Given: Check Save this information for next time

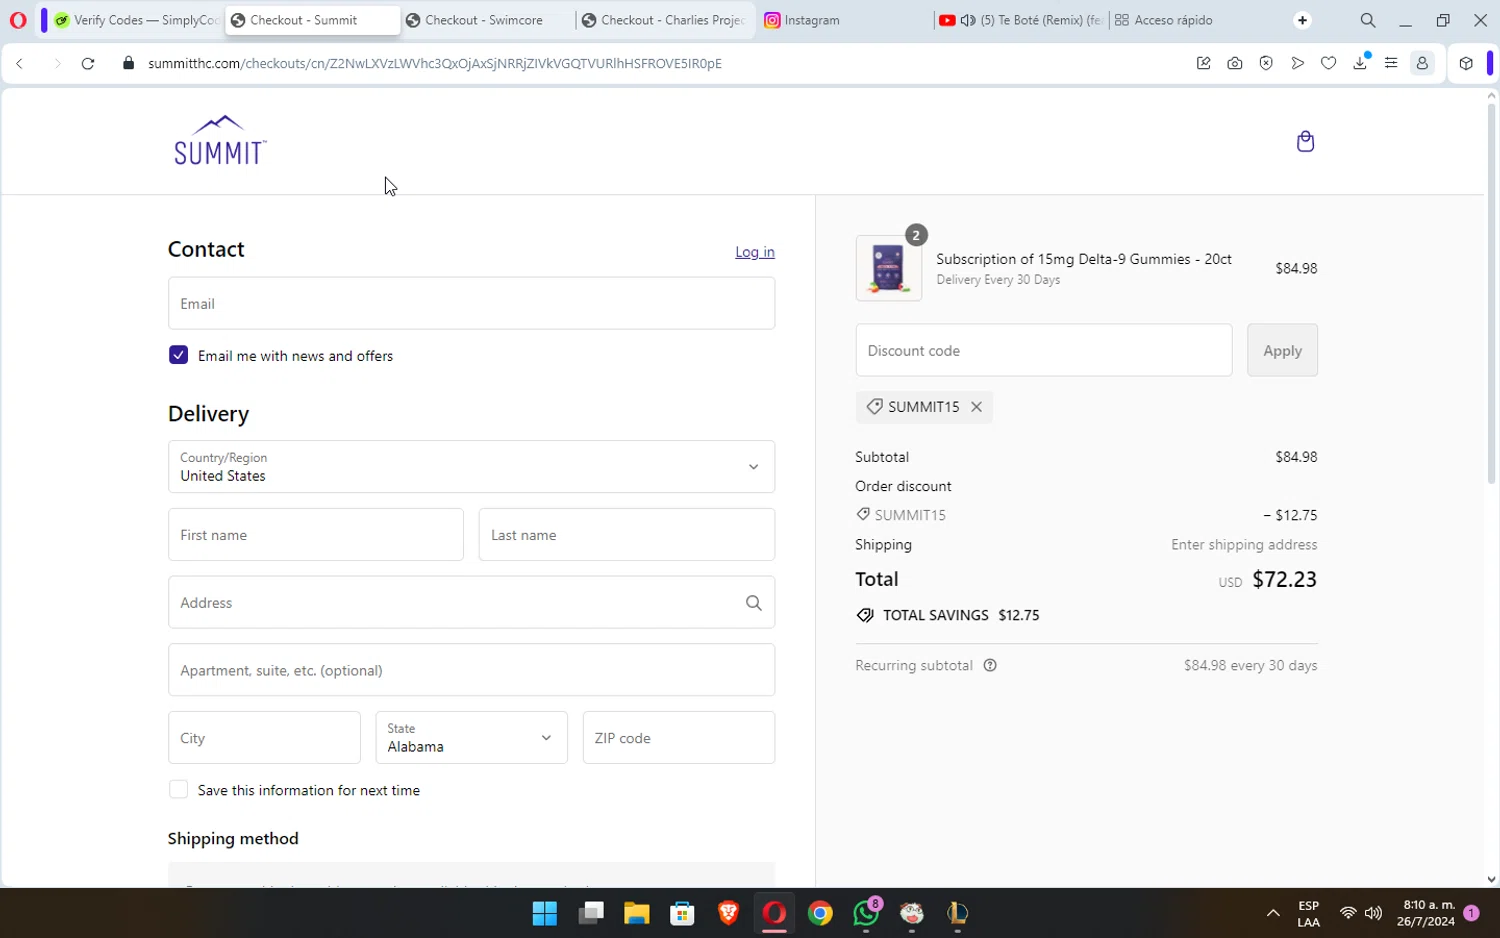Looking at the screenshot, I should pos(179,790).
